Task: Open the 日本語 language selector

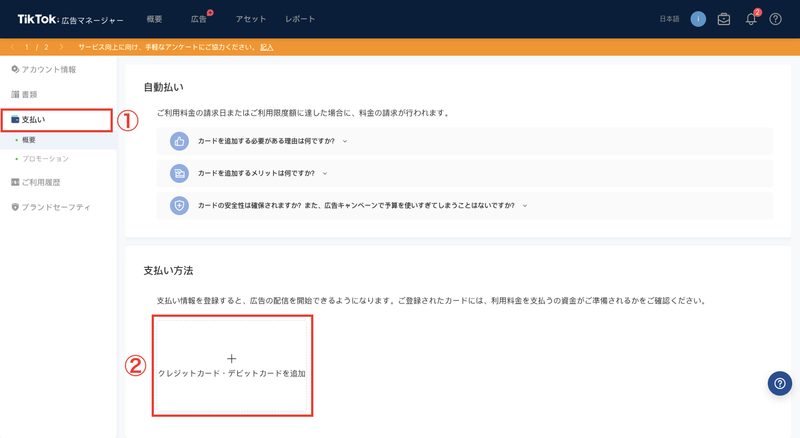Action: click(x=669, y=19)
